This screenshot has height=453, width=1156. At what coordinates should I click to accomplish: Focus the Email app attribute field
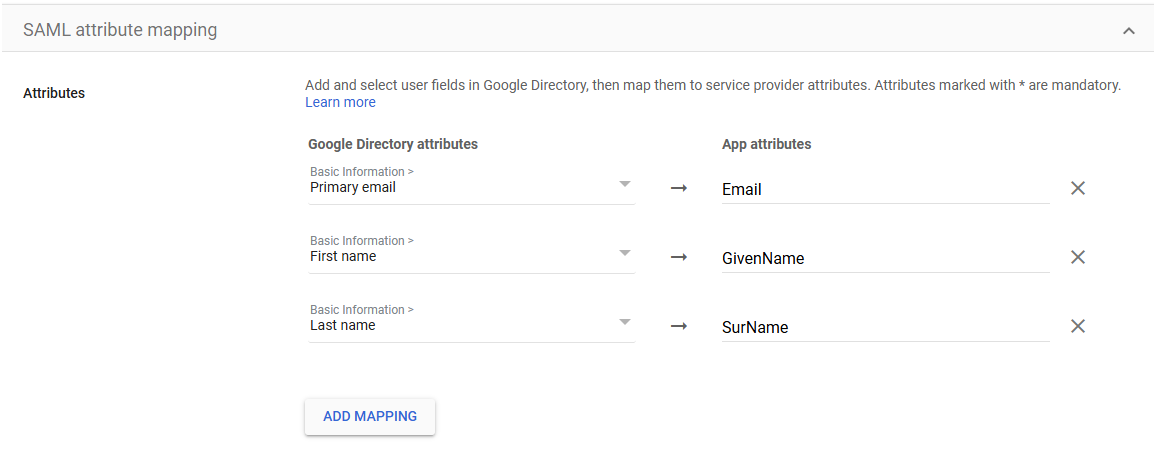click(x=885, y=190)
